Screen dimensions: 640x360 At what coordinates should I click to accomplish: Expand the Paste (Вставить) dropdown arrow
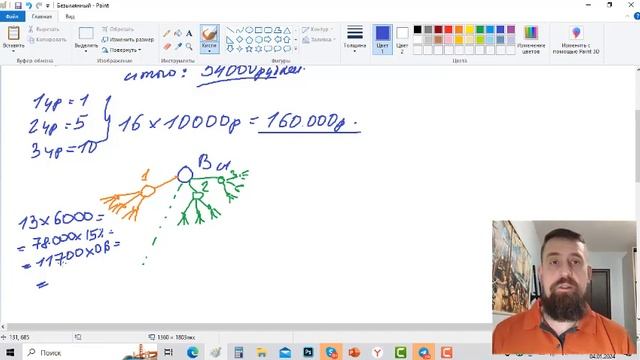pyautogui.click(x=13, y=51)
